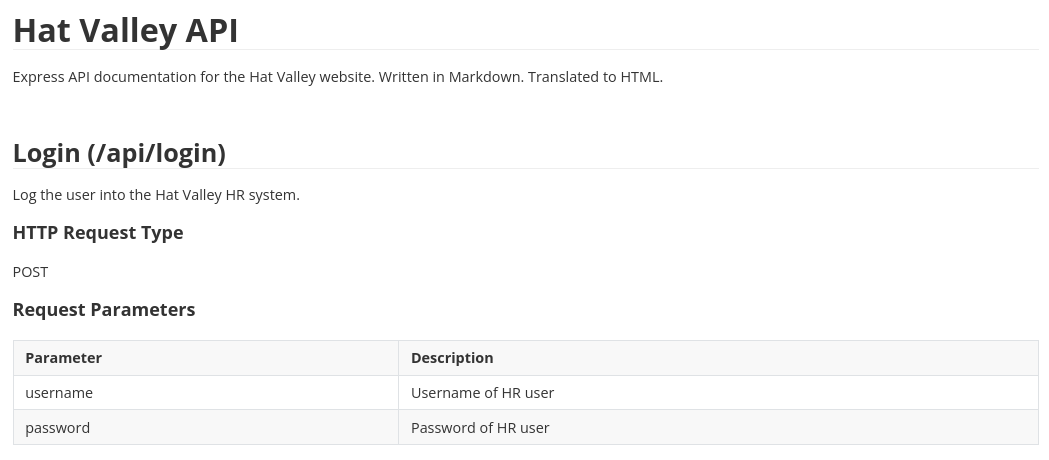The height and width of the screenshot is (460, 1049).
Task: Click the Express API documentation intro paragraph
Action: point(337,77)
